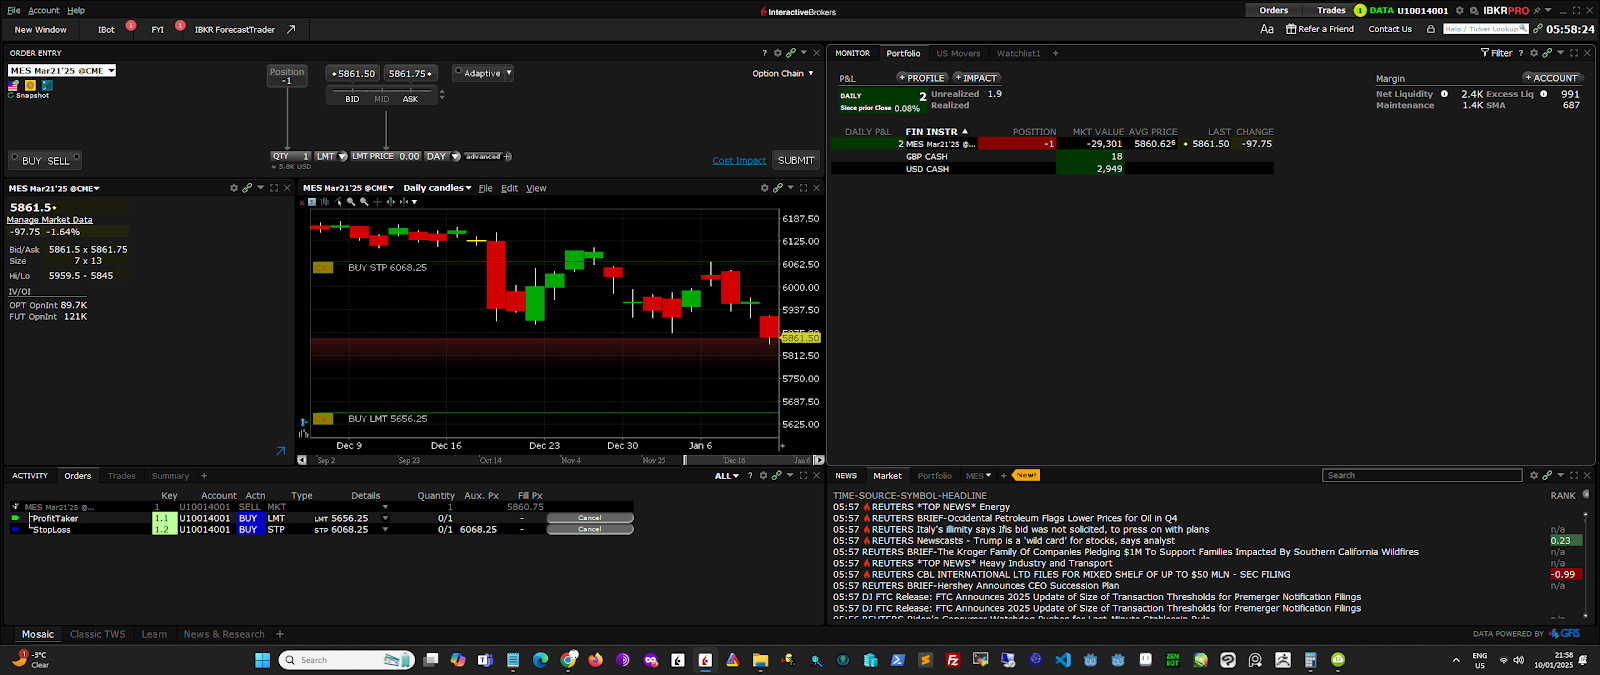This screenshot has height=675, width=1600.
Task: Open the chart pop-out arrow icon
Action: pos(281,451)
